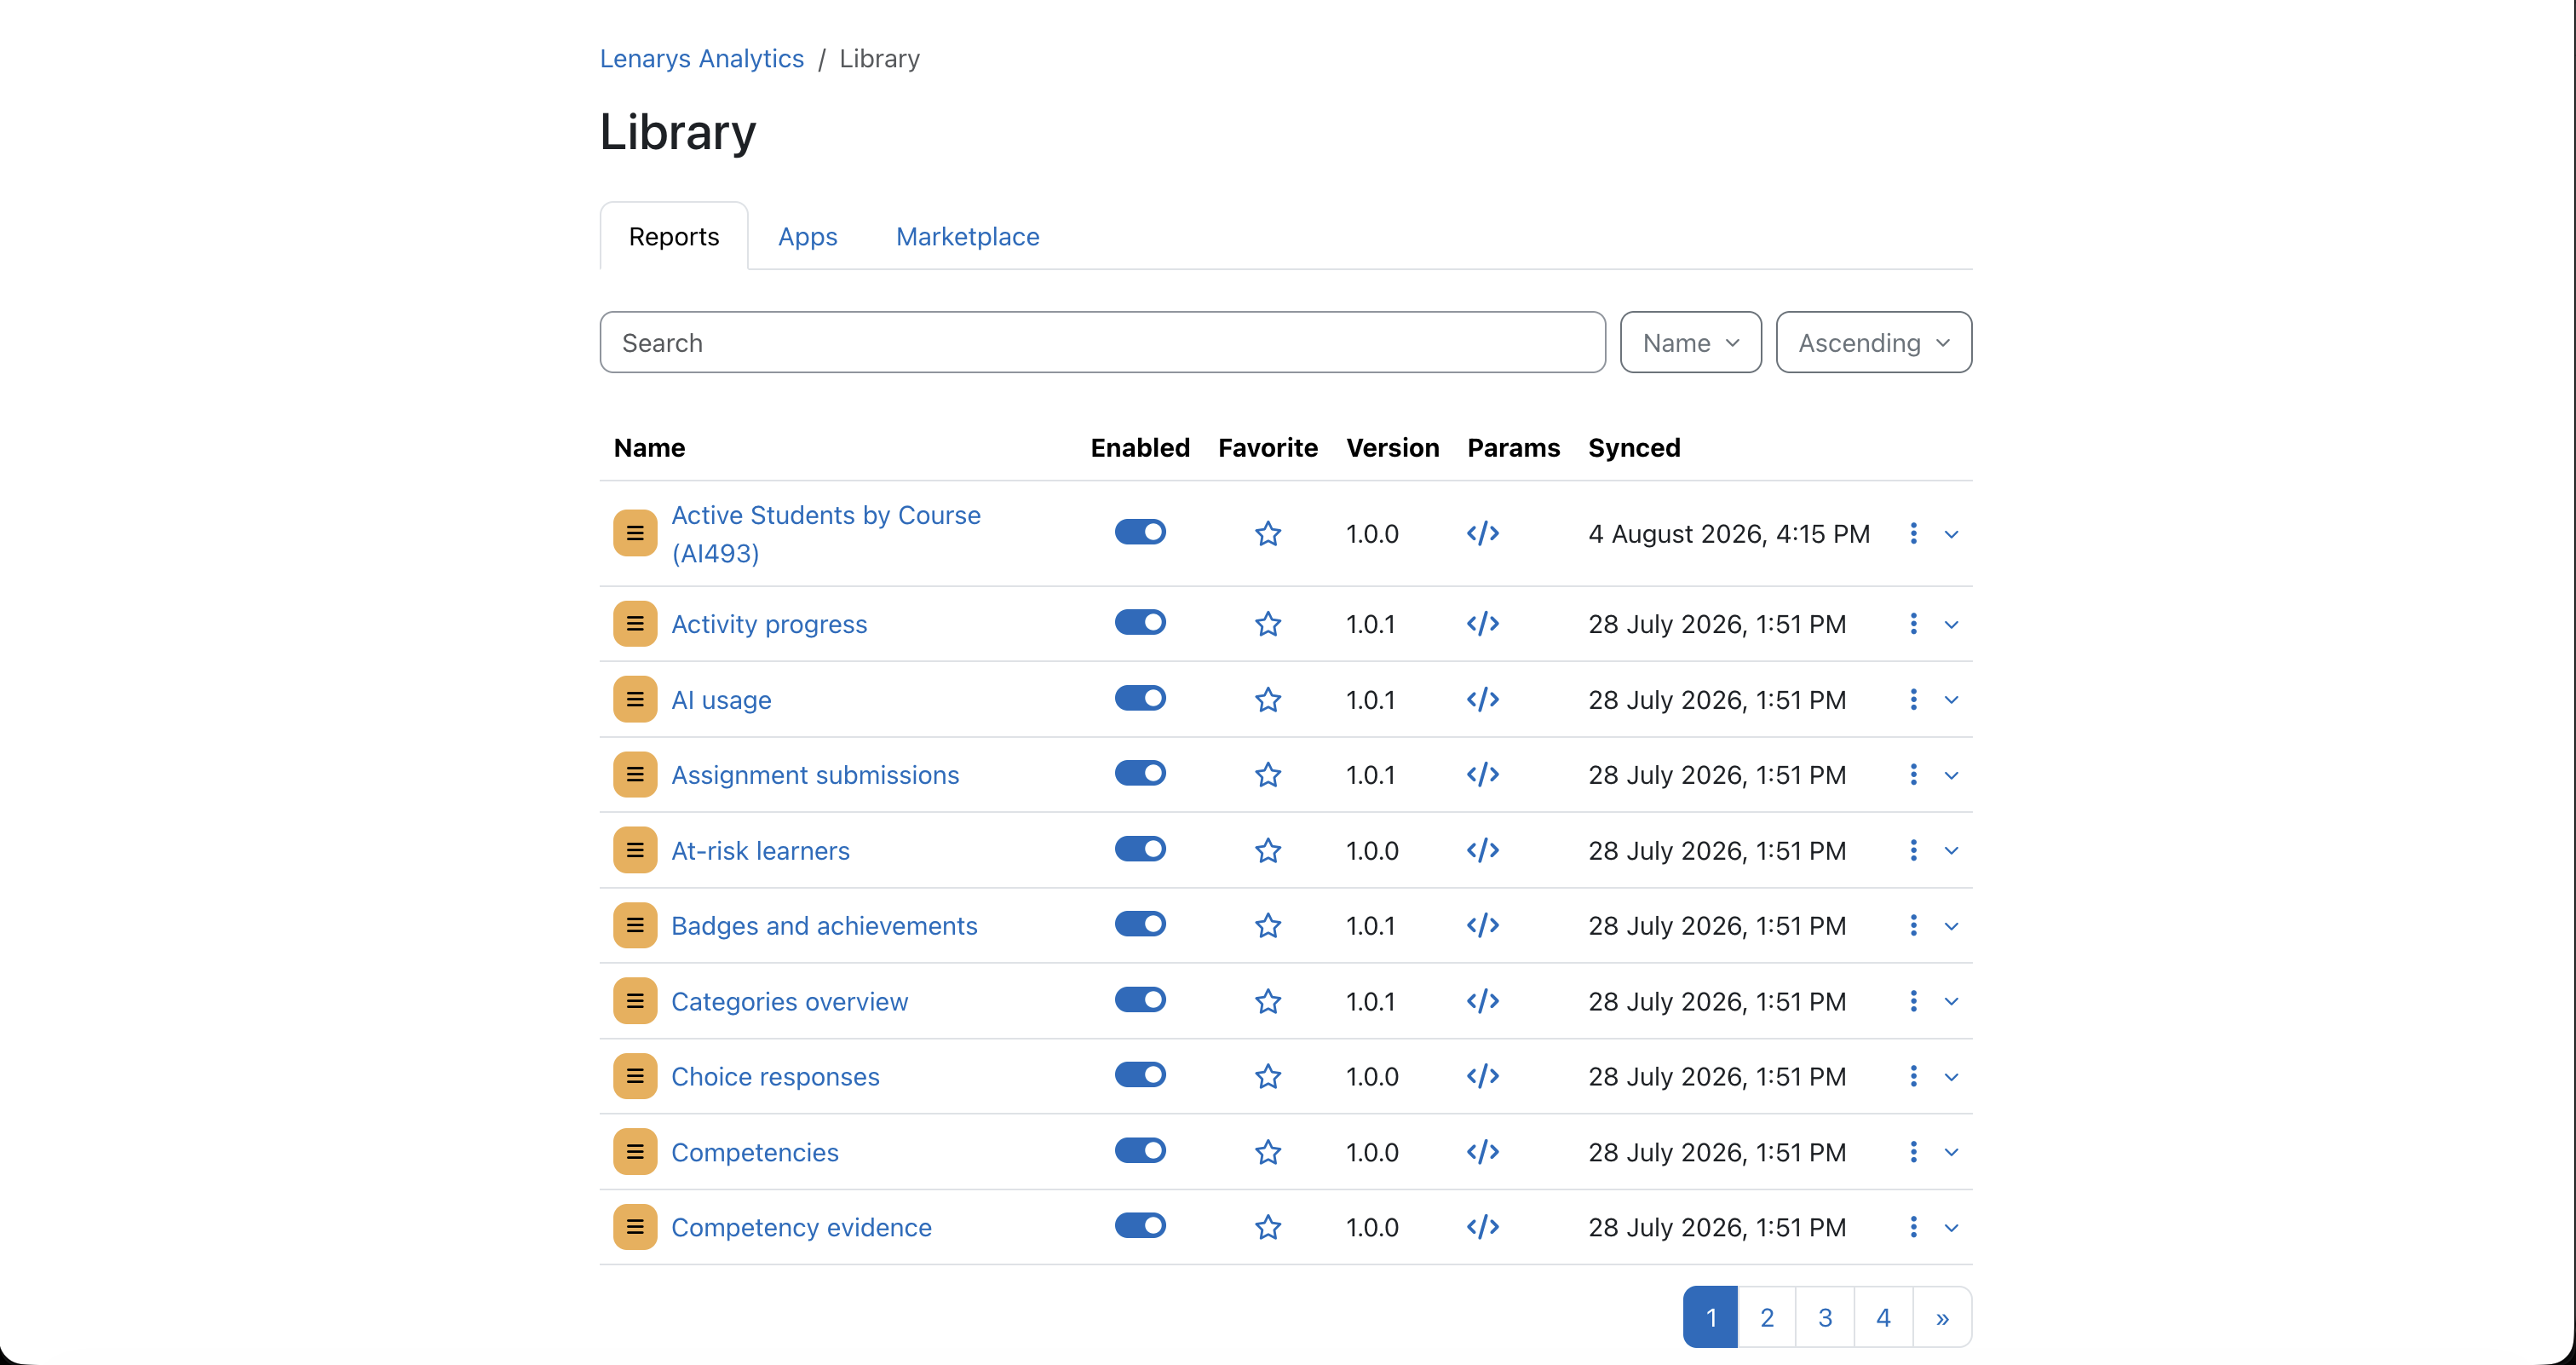The height and width of the screenshot is (1365, 2576).
Task: Go to next page with » arrow
Action: [1942, 1317]
